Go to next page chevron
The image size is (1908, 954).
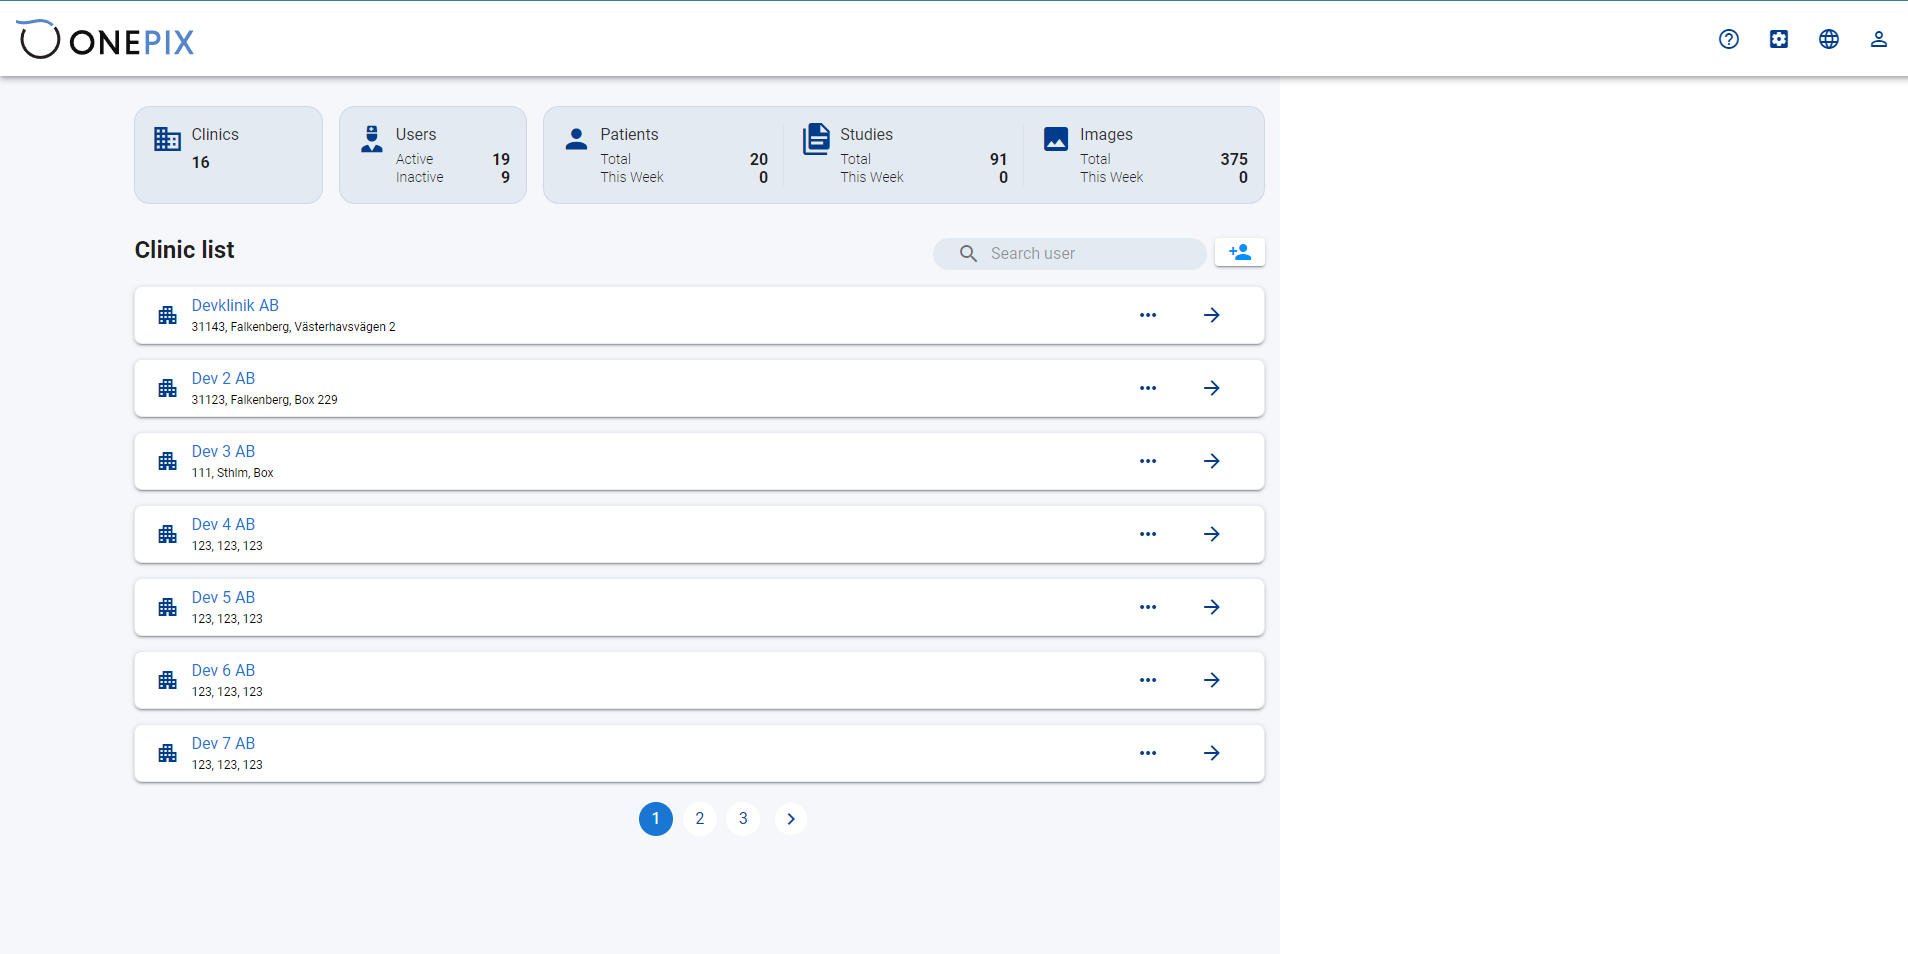(791, 819)
